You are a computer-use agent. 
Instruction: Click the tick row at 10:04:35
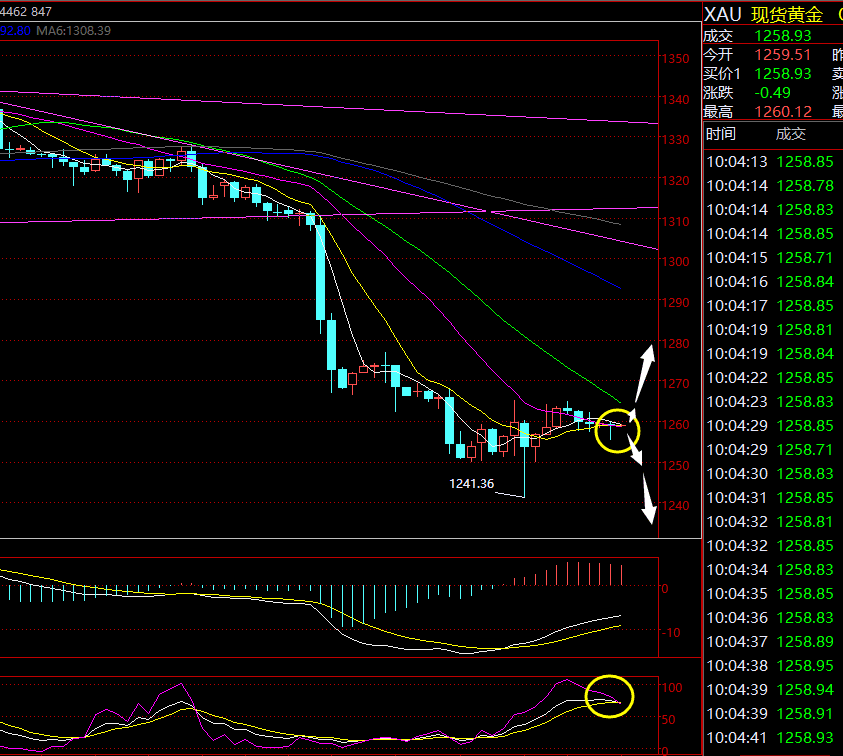pyautogui.click(x=770, y=593)
